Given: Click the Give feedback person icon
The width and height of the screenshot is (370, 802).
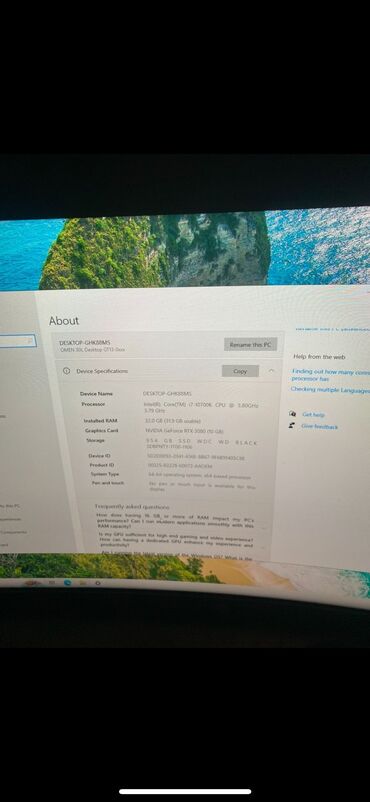Looking at the screenshot, I should (x=292, y=425).
